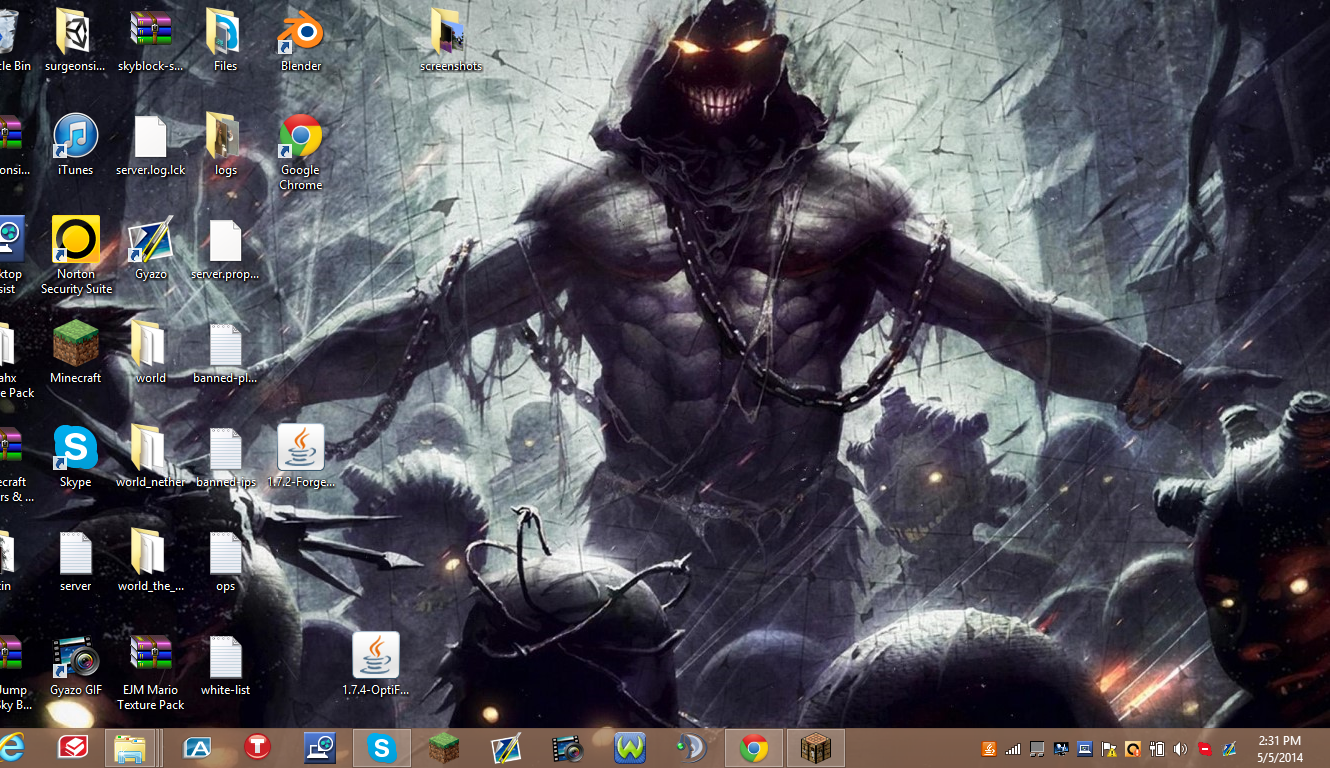Open the Java update tray icon
Viewport: 1330px width, 768px height.
pyautogui.click(x=989, y=748)
